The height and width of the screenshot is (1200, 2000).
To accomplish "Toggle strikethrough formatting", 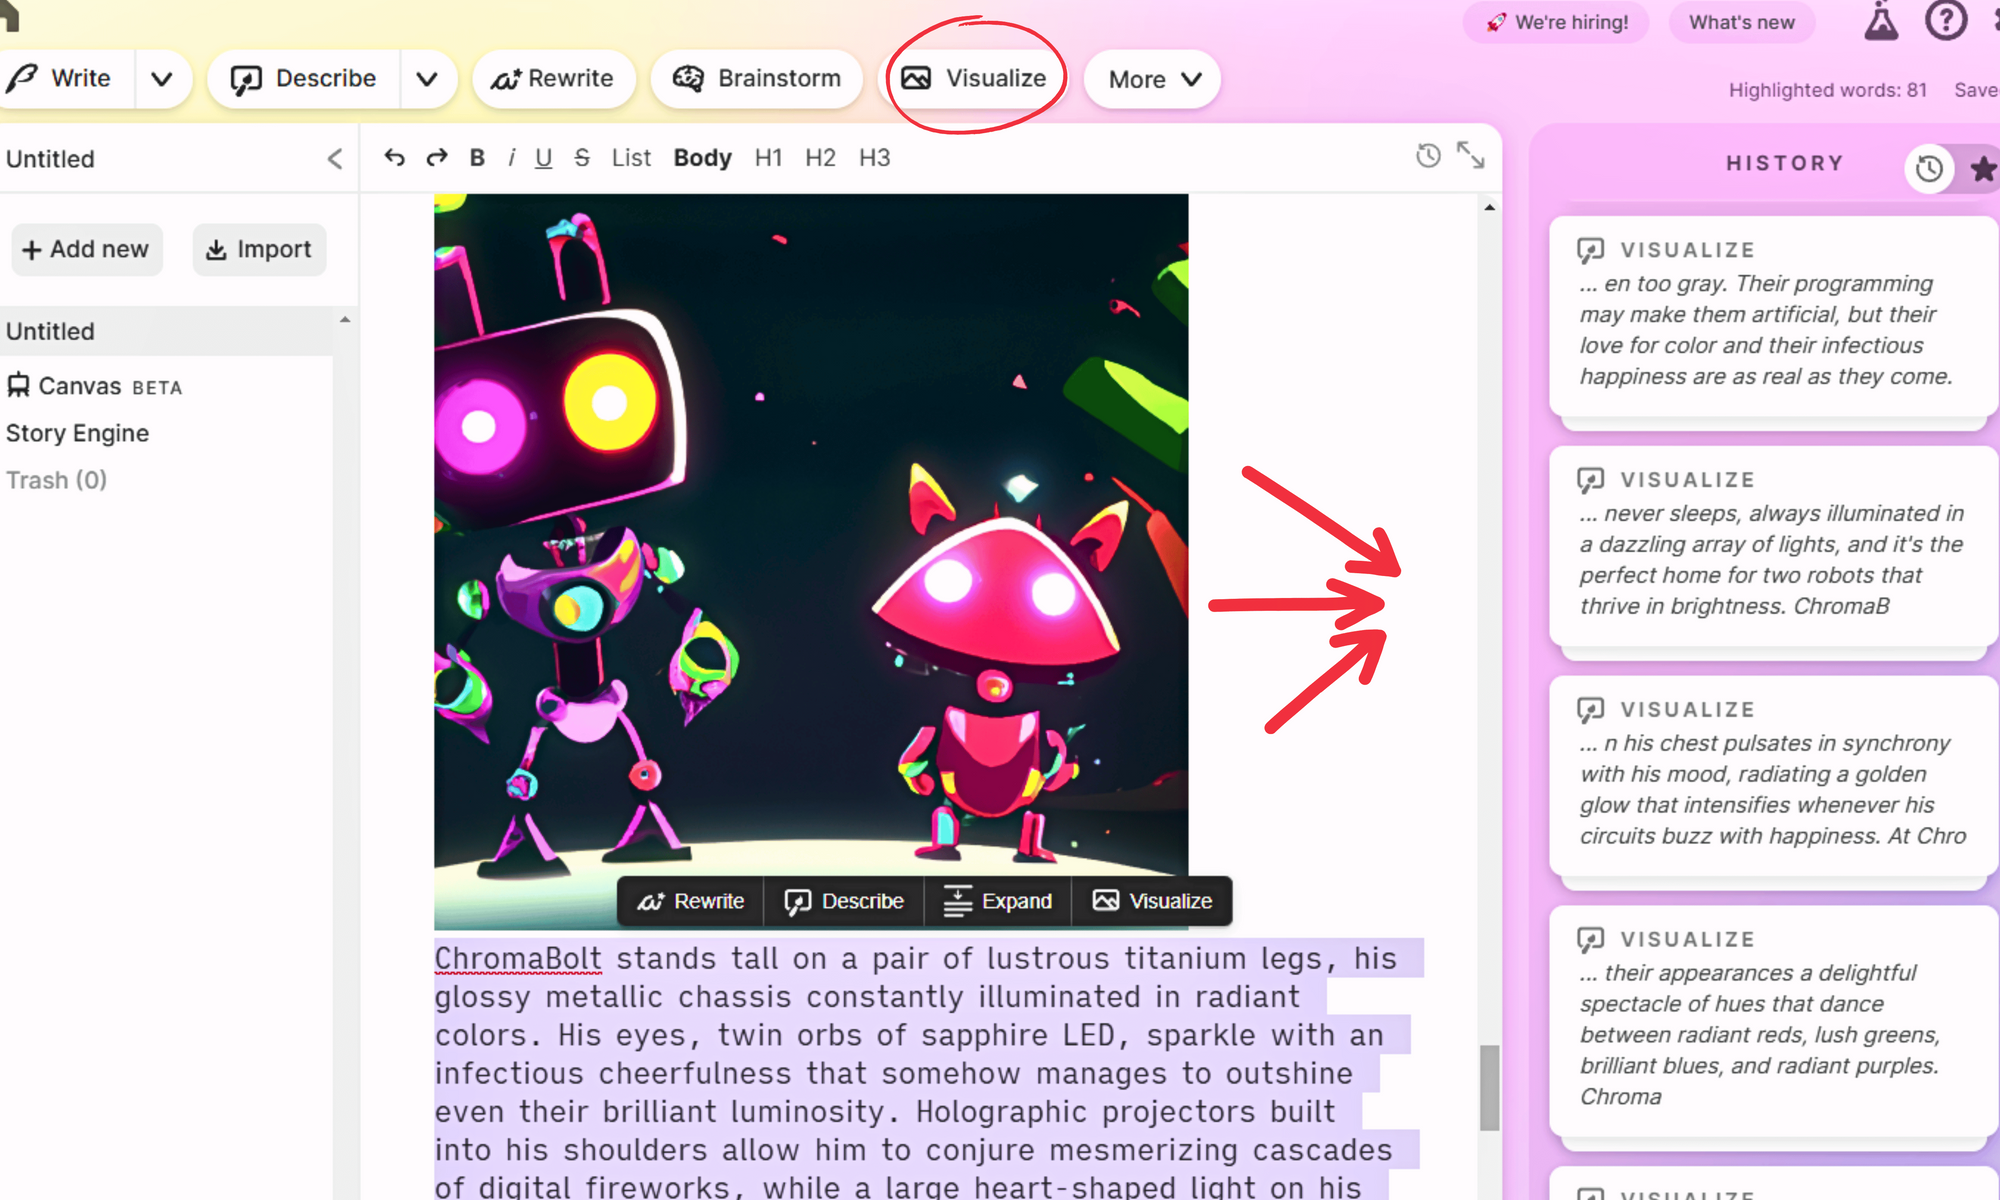I will [x=582, y=158].
